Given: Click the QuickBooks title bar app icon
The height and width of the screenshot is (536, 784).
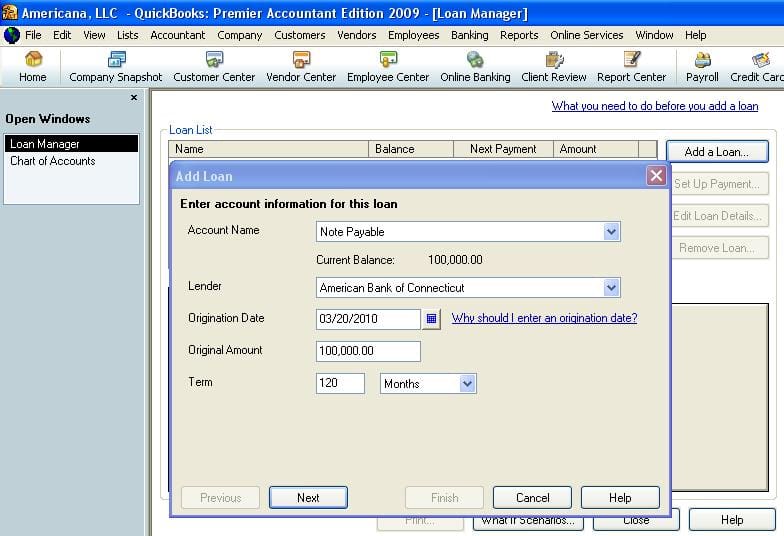Looking at the screenshot, I should tap(10, 12).
